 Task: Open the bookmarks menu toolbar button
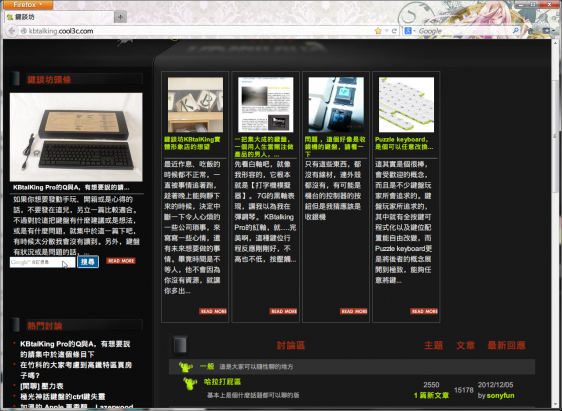(x=547, y=31)
